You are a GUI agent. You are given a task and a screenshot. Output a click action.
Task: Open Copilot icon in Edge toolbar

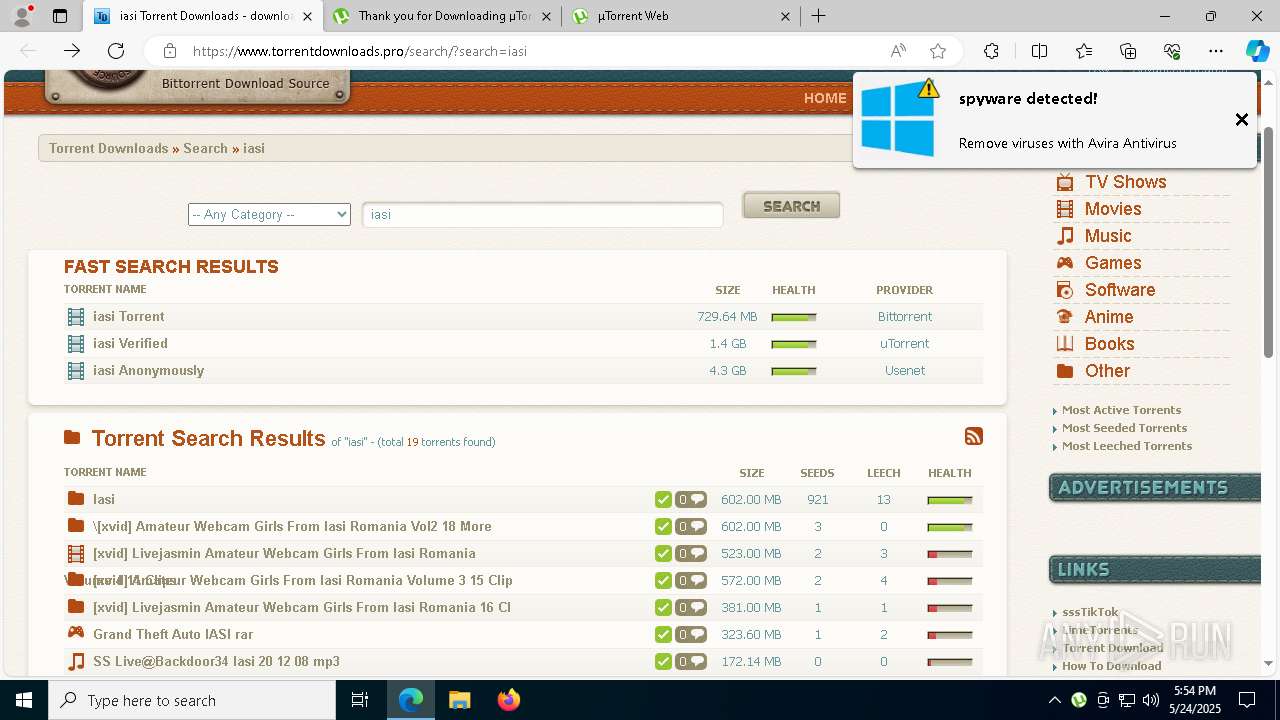point(1257,51)
